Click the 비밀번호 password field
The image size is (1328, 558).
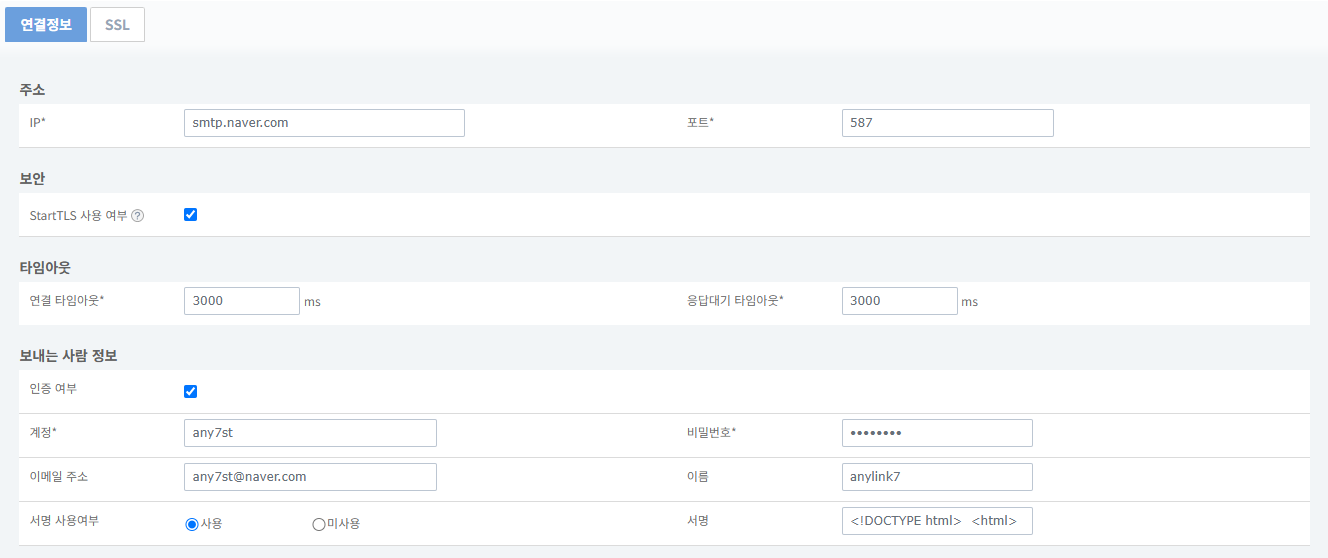point(937,433)
